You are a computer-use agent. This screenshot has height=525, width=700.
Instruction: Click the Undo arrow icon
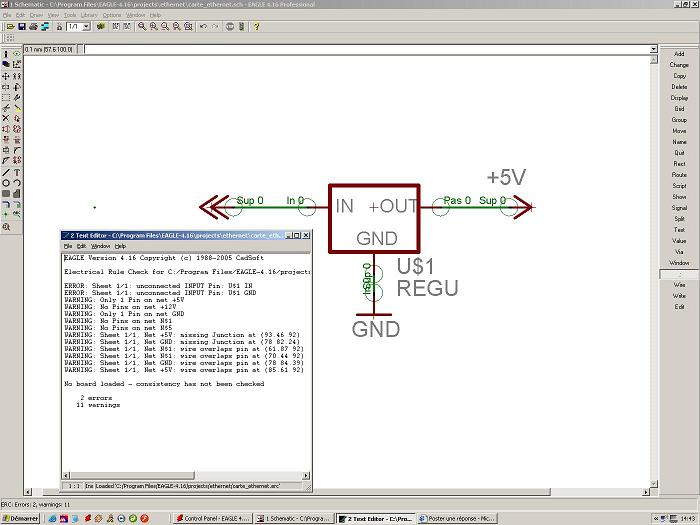coord(203,26)
